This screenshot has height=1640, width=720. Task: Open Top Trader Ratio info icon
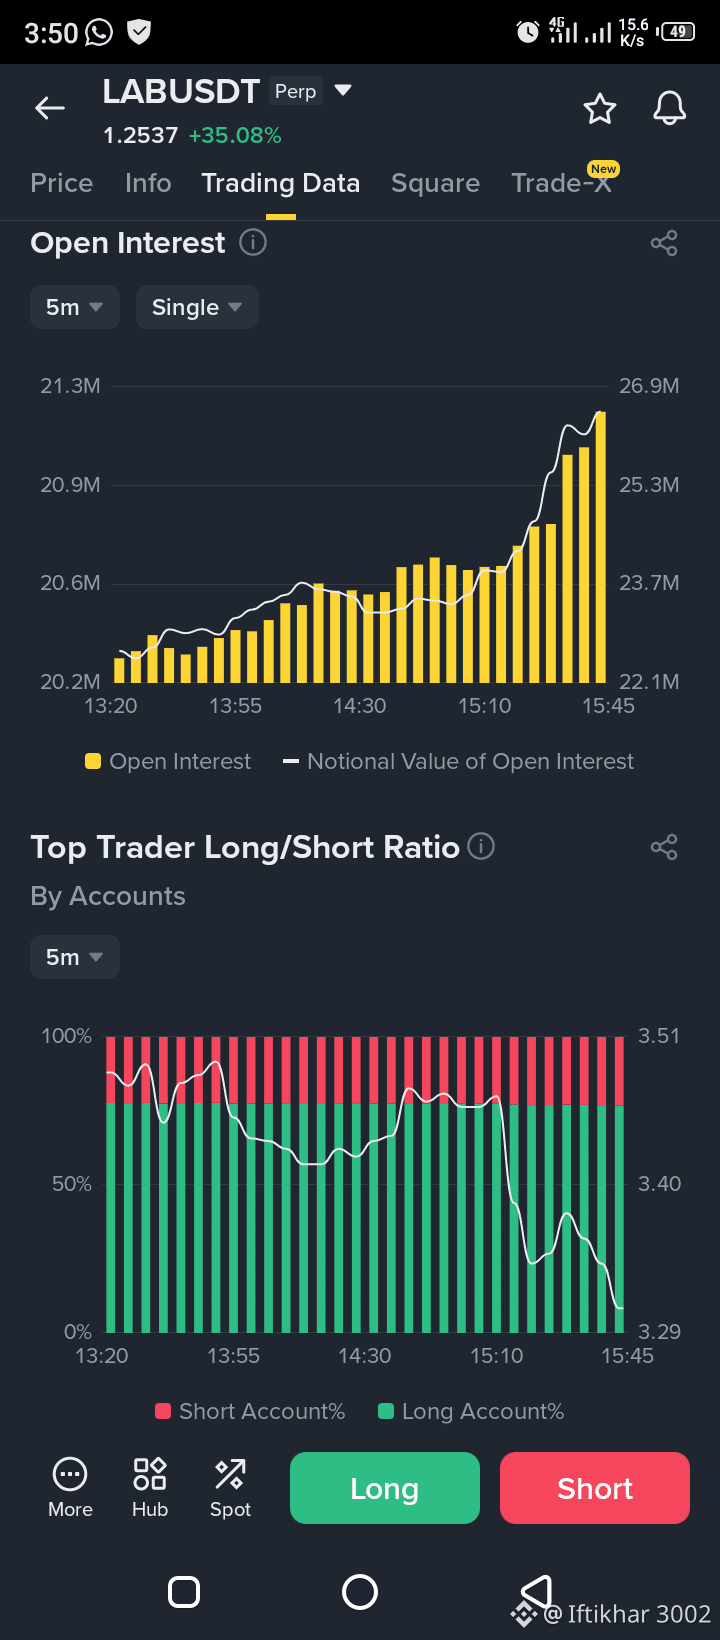pos(481,846)
